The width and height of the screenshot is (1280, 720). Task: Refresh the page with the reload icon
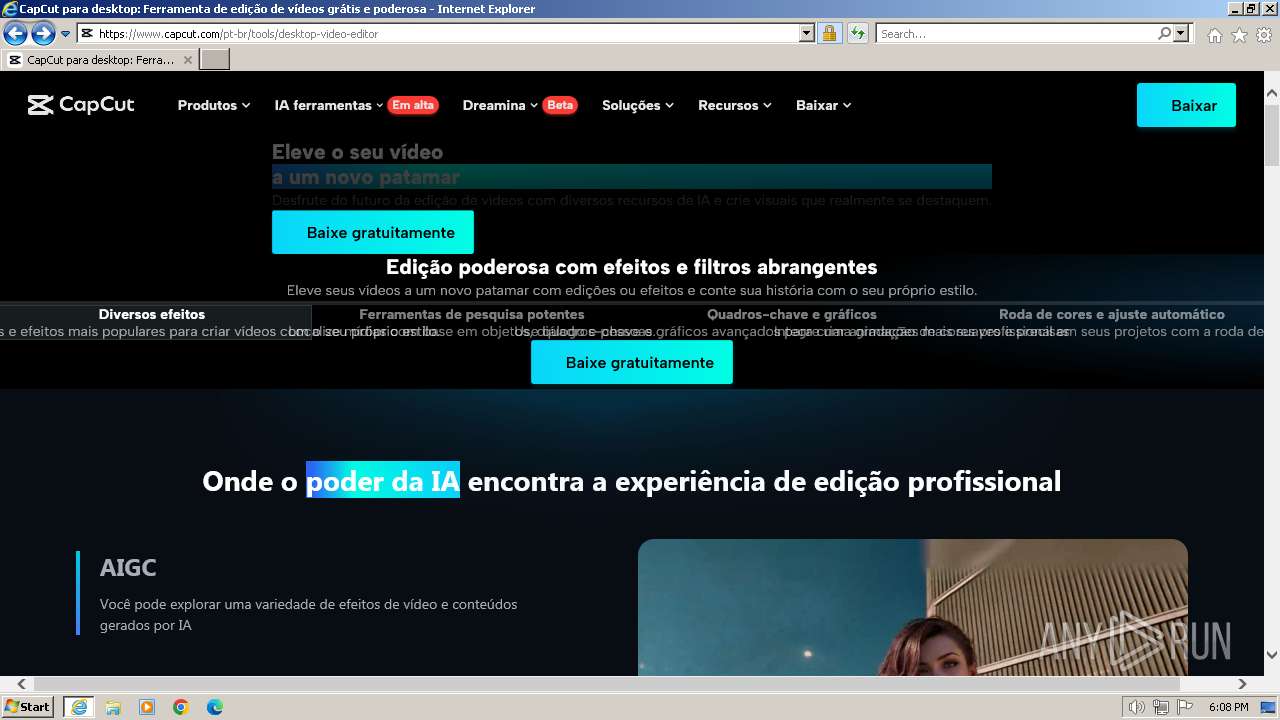click(857, 34)
